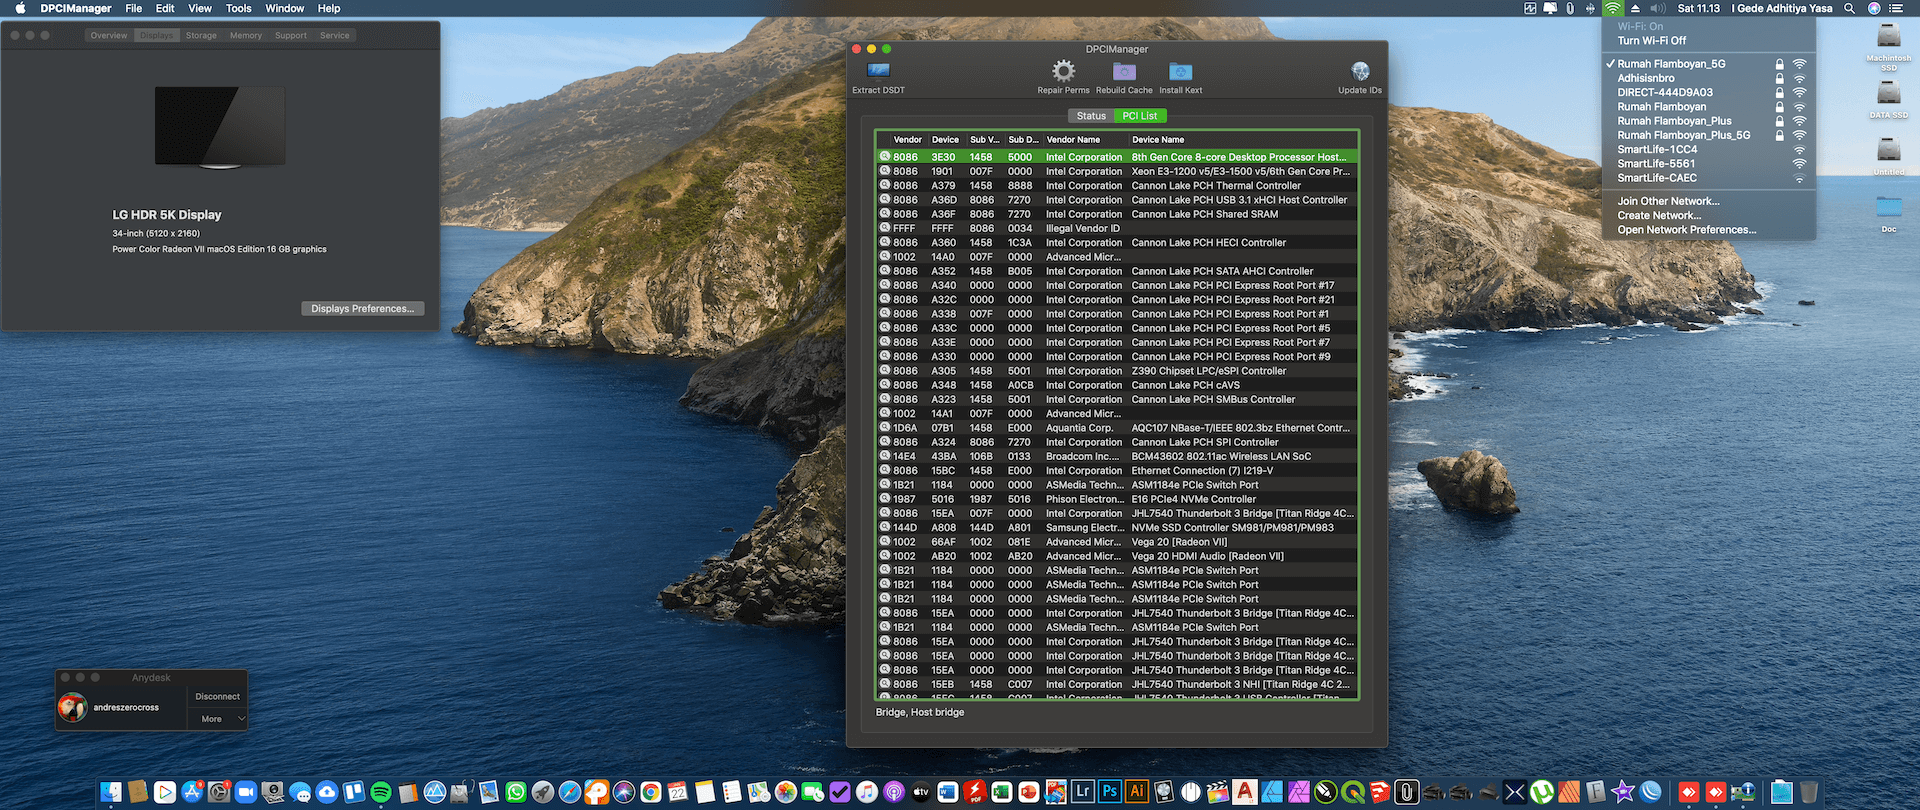Launch Spotify from the Dock
Screen dimensions: 1920x810
tap(381, 792)
